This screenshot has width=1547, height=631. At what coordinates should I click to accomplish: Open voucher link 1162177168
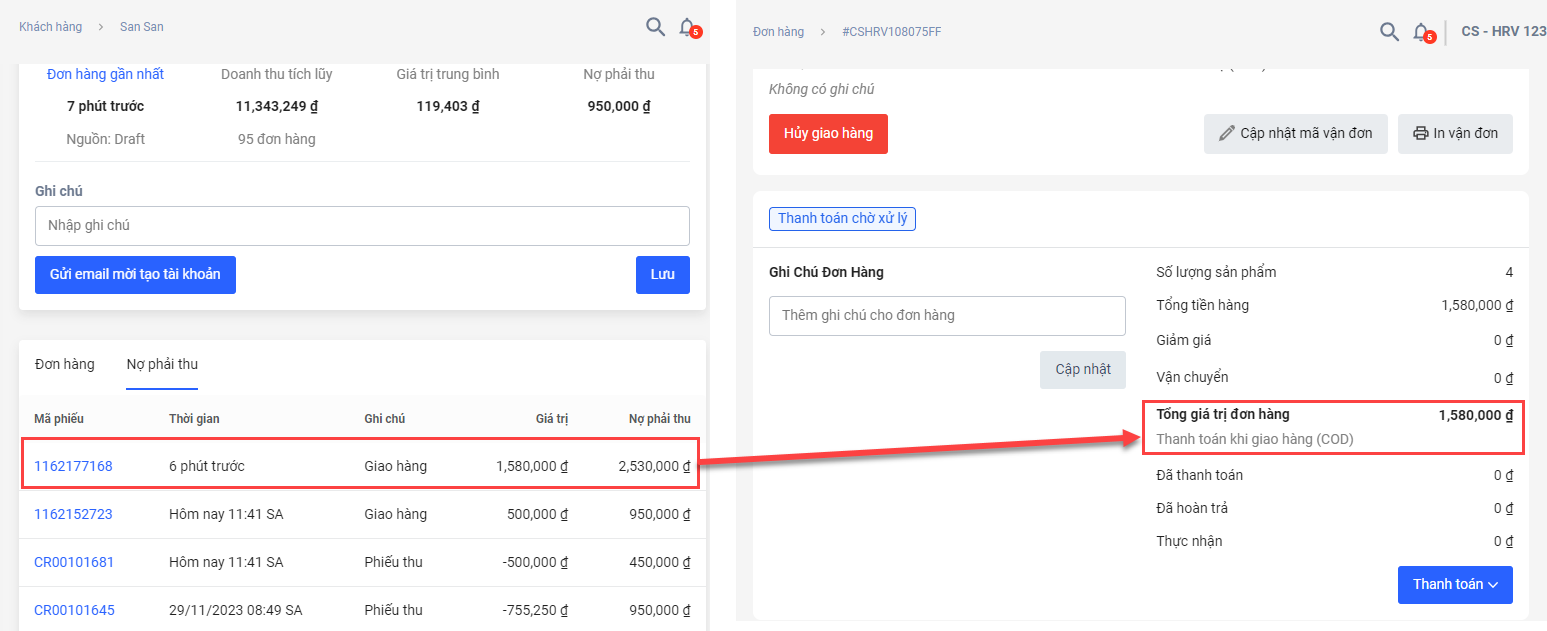coord(73,466)
